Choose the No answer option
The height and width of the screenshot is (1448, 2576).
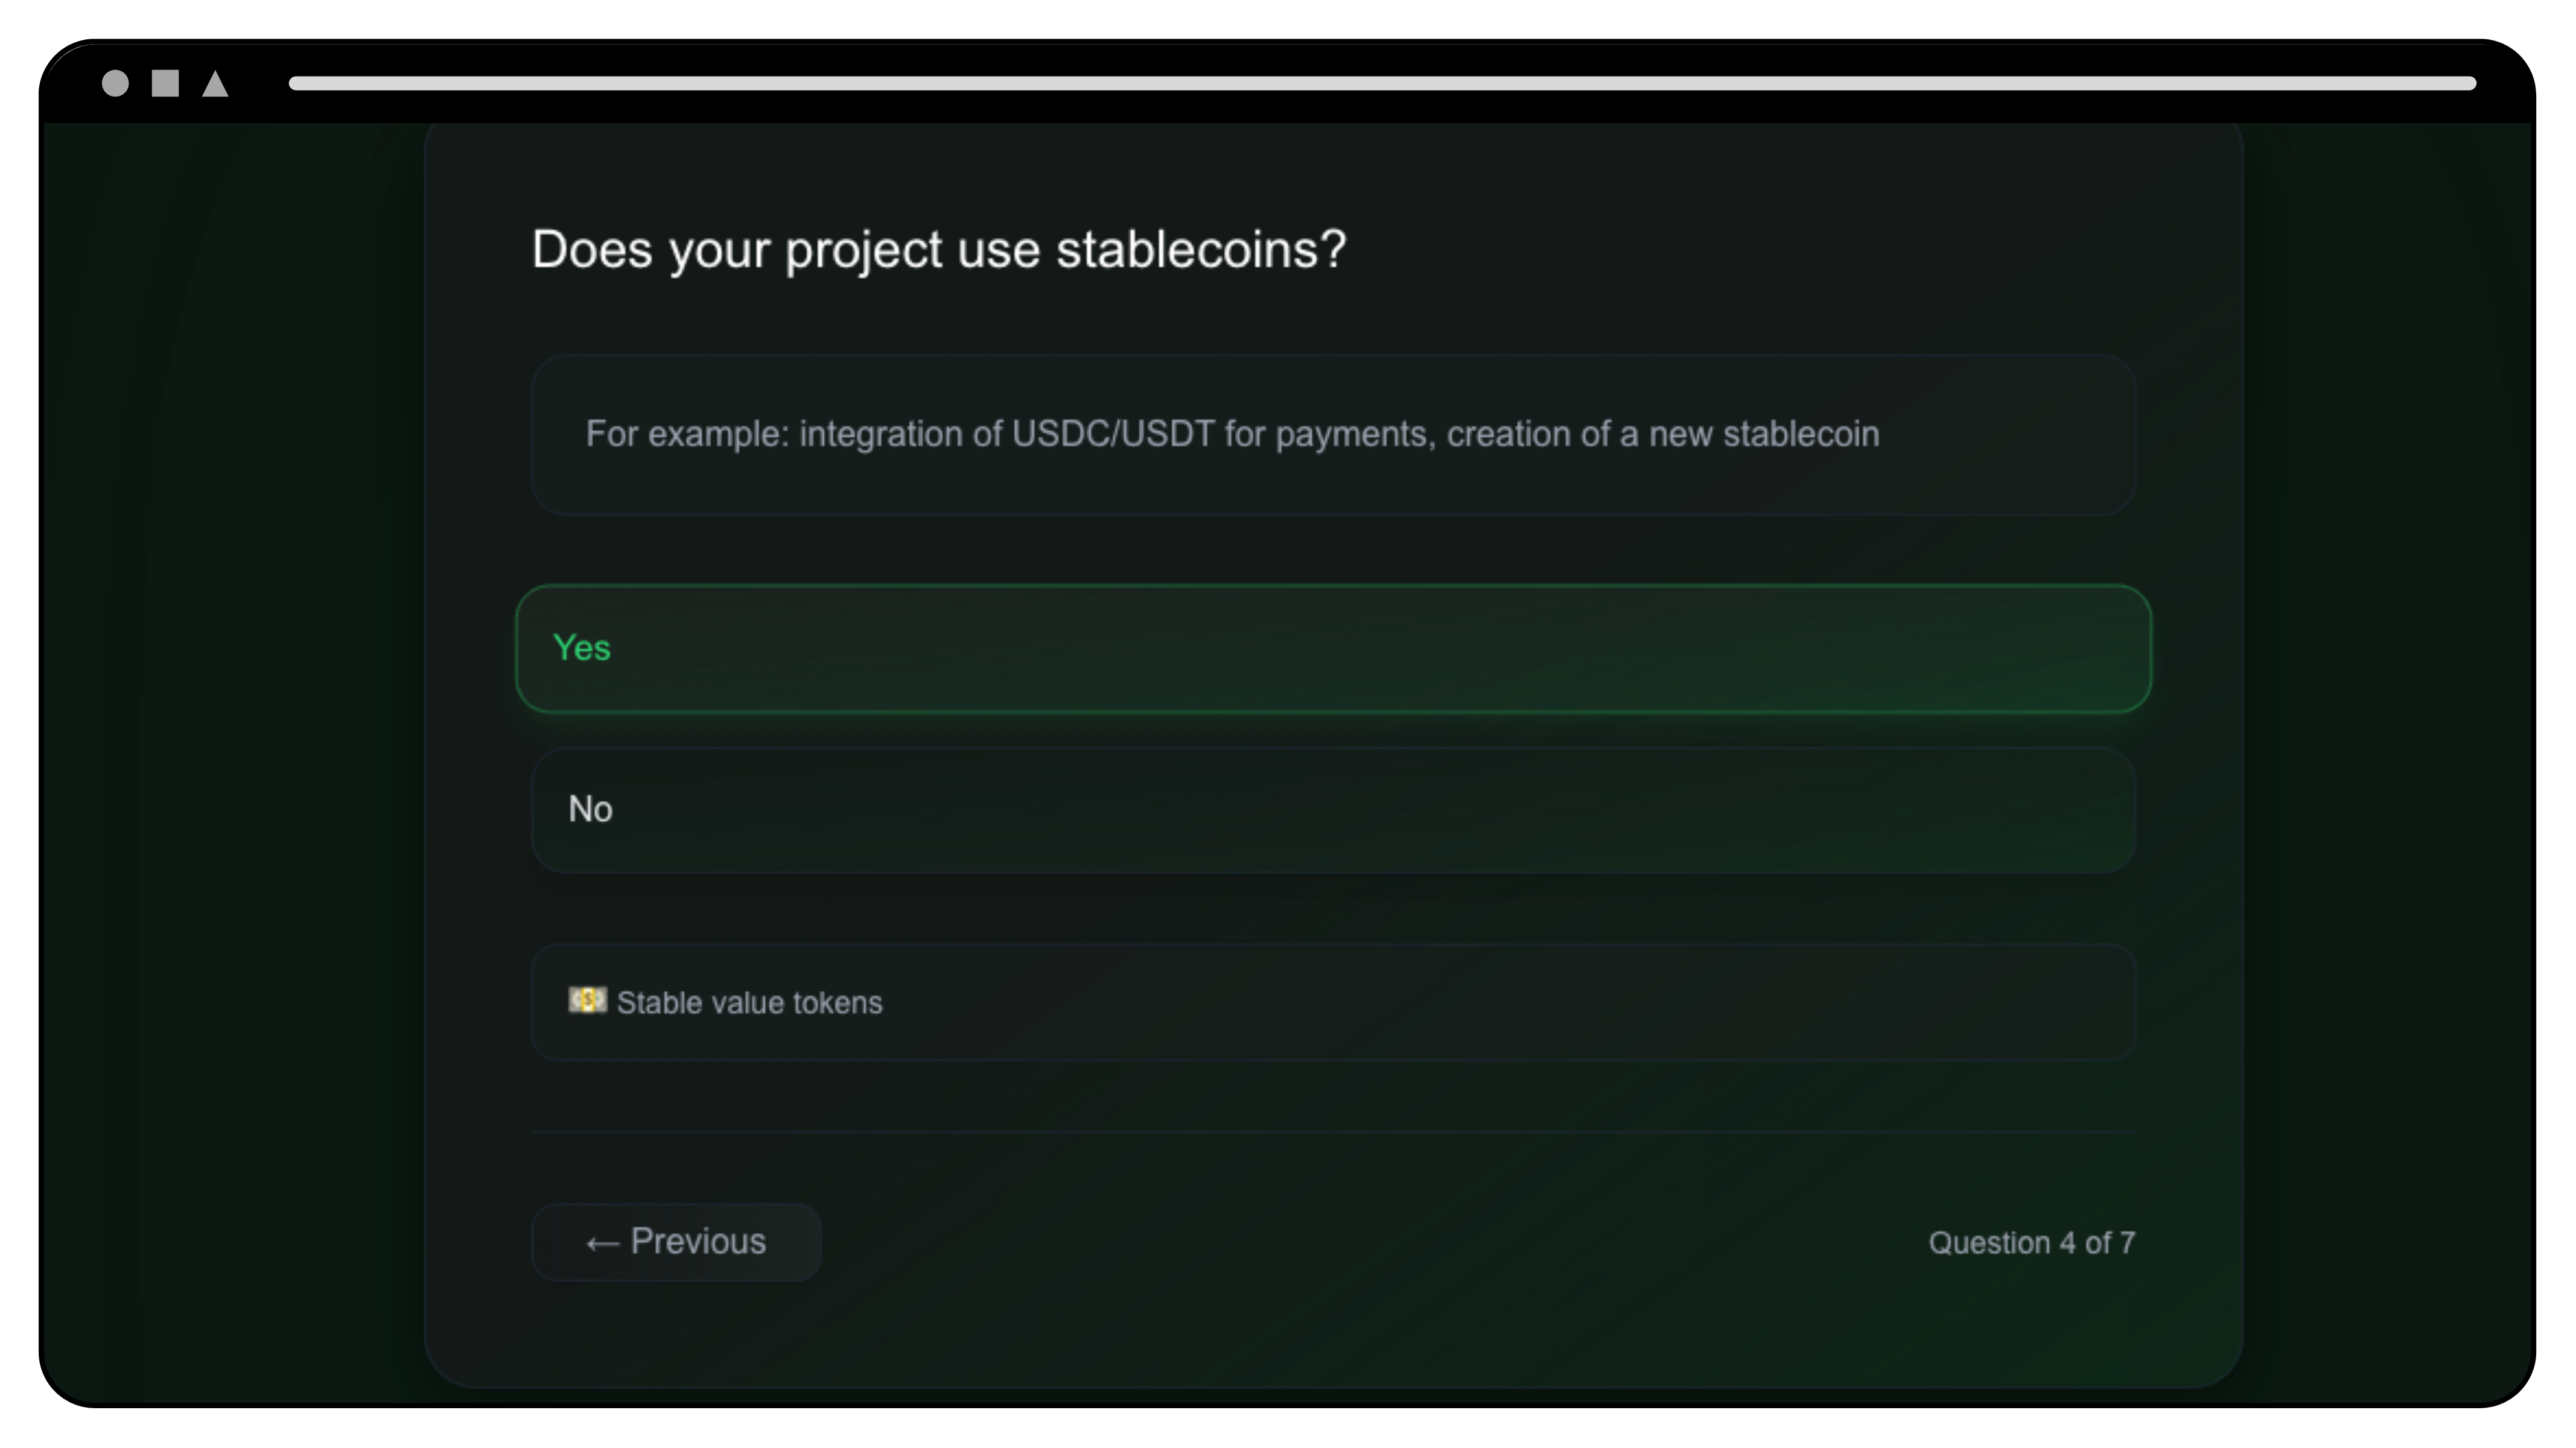(1333, 810)
